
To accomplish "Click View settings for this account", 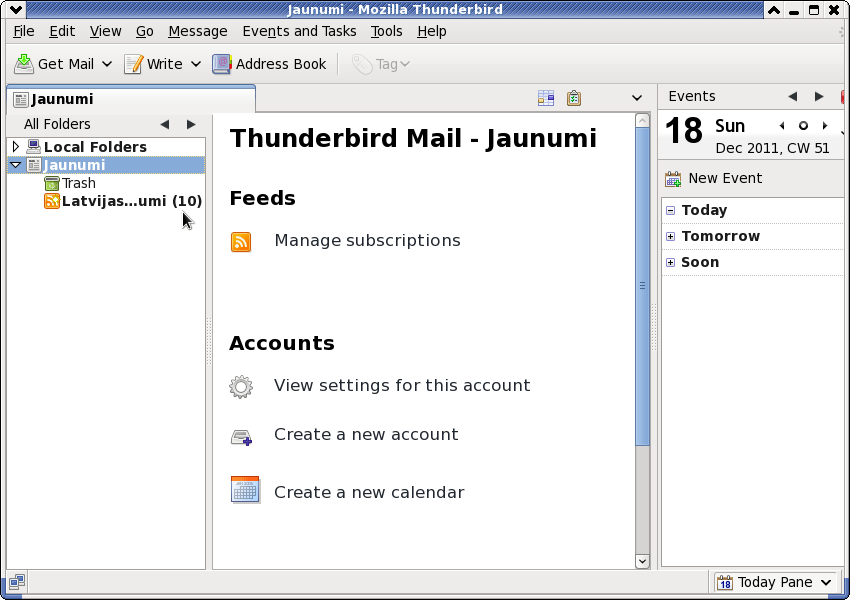I will click(x=402, y=385).
